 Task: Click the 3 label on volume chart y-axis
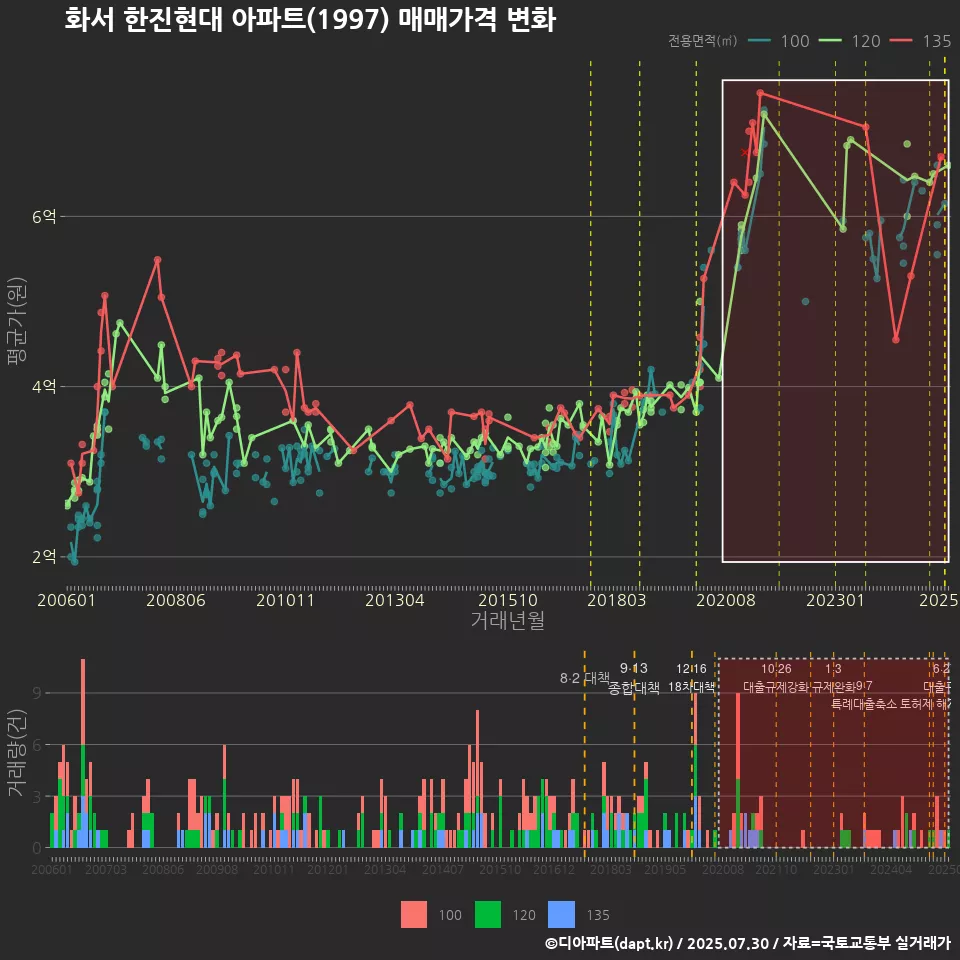click(x=37, y=797)
